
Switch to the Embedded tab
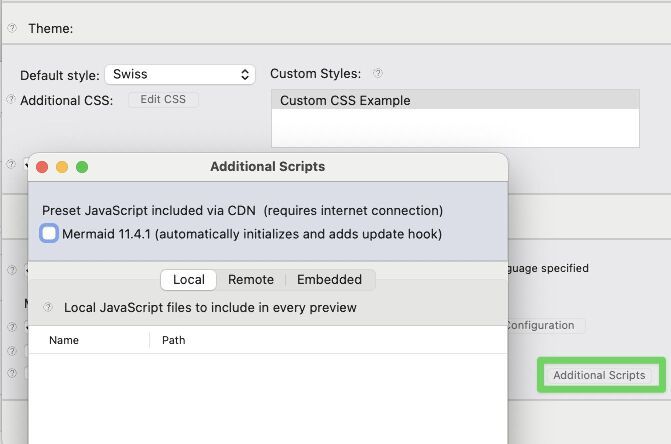[x=330, y=280]
